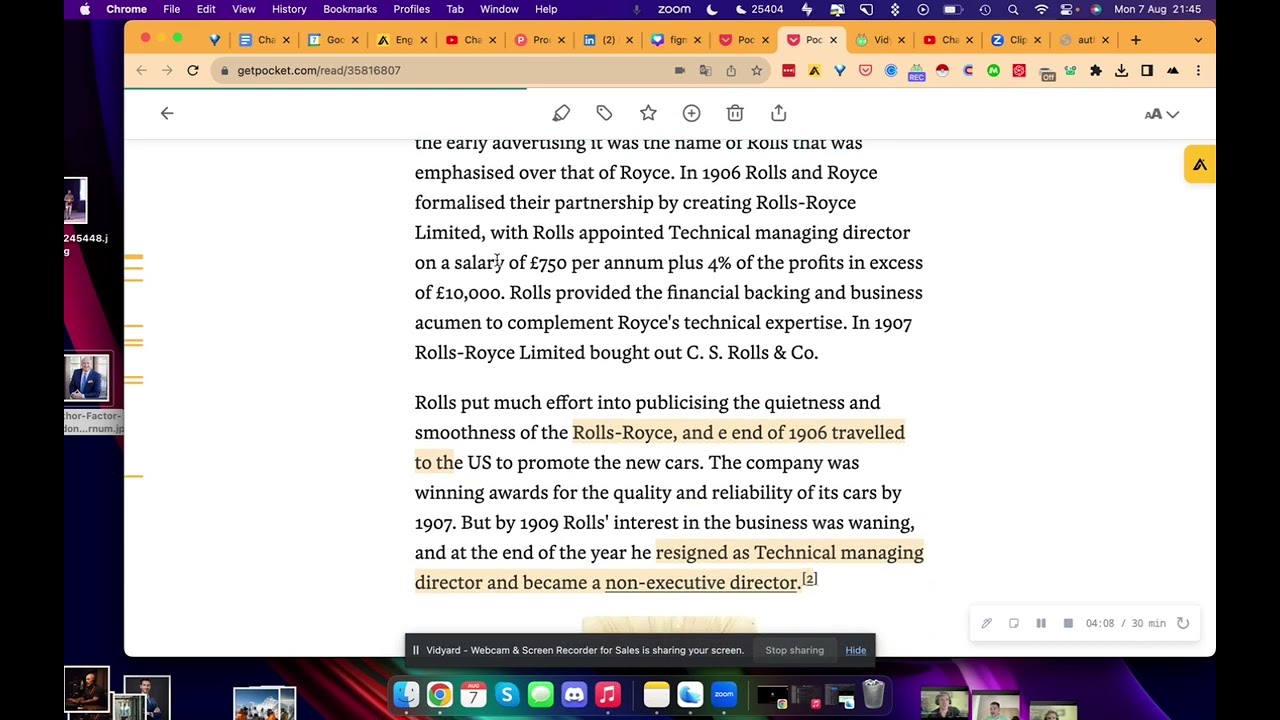Open the zoom menu bar item
This screenshot has width=1280, height=720.
(x=674, y=9)
